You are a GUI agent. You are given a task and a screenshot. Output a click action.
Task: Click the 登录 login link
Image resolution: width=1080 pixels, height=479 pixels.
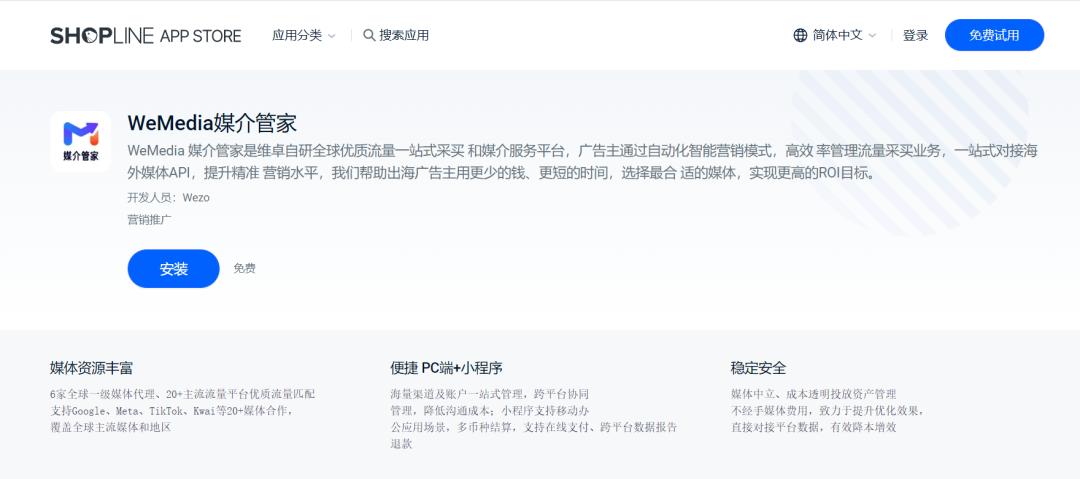click(915, 35)
